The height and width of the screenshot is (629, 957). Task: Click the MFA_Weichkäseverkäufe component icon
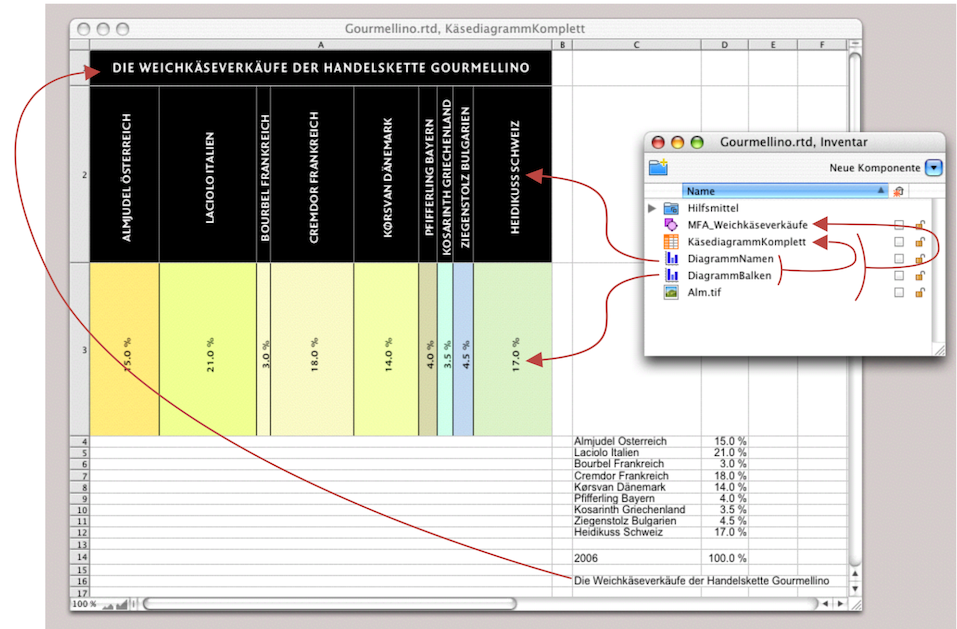pos(671,225)
